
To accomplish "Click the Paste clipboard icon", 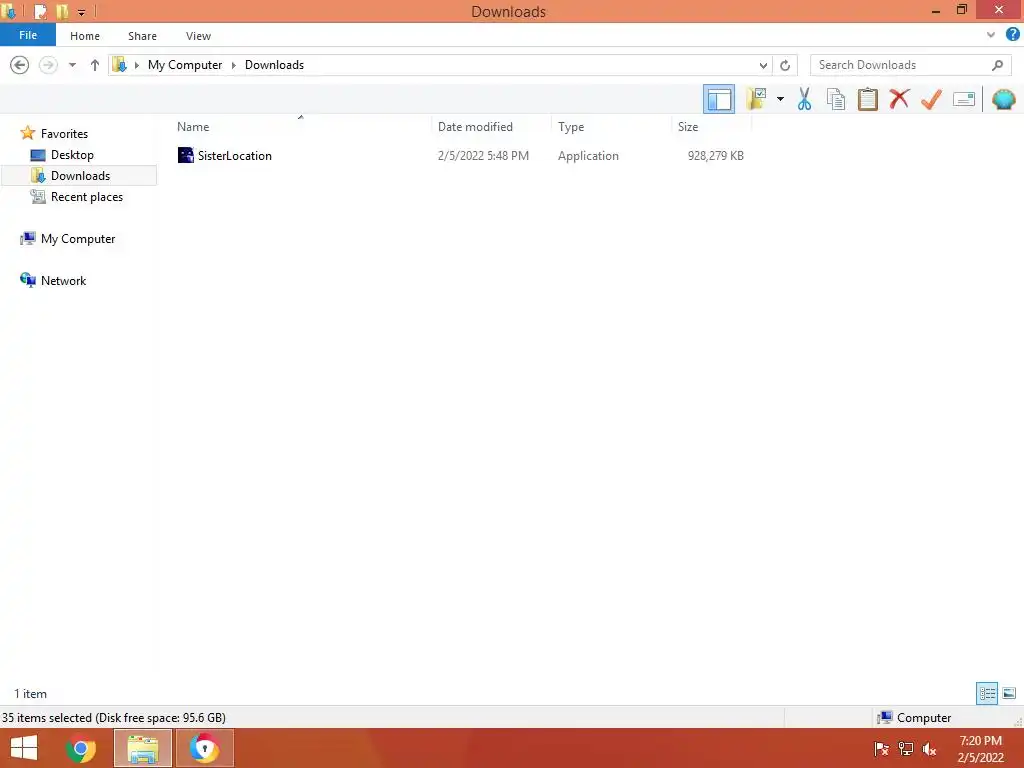I will (867, 99).
